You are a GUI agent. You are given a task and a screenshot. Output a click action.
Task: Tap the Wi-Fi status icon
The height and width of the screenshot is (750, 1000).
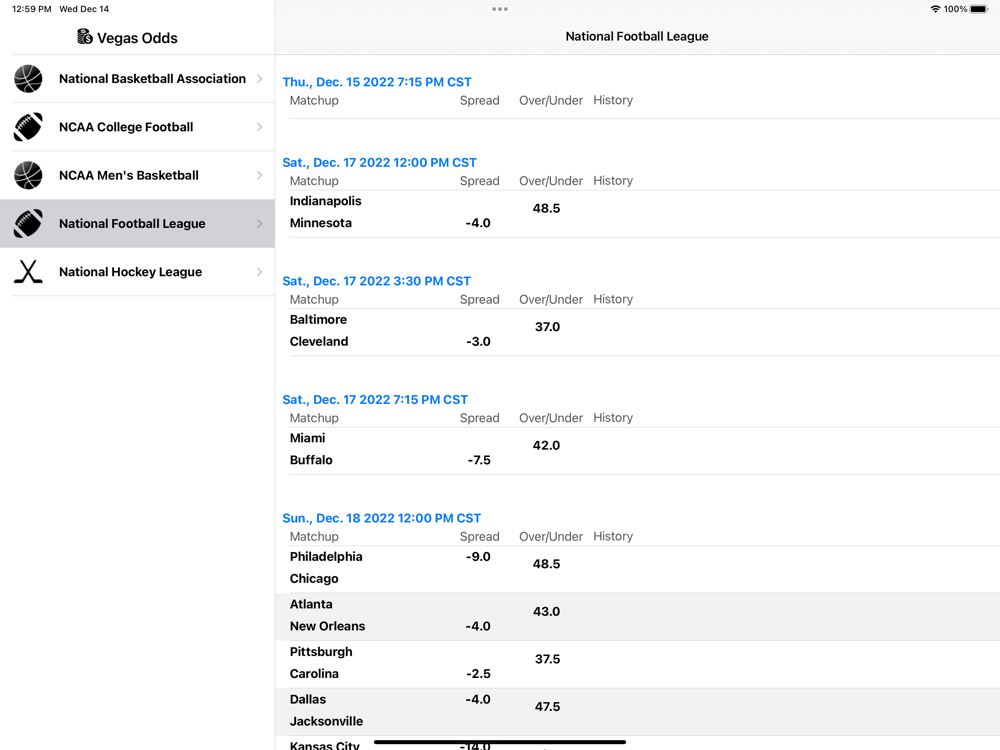935,9
